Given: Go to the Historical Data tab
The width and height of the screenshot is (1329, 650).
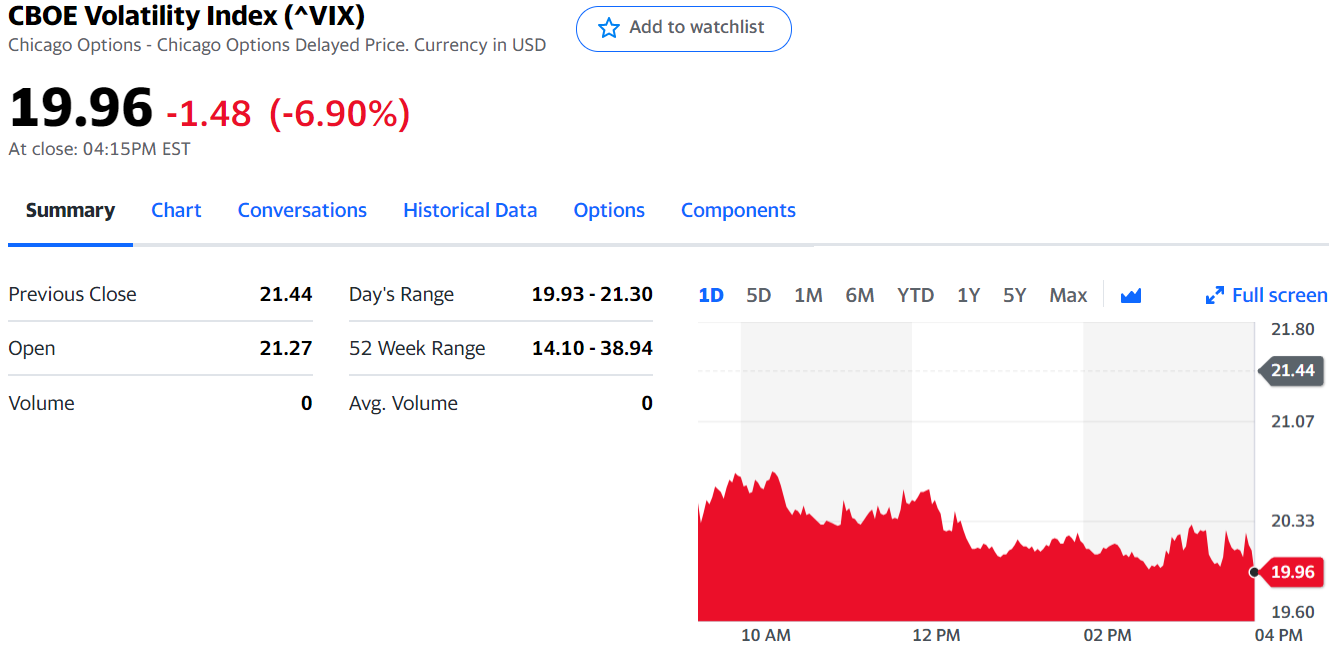Looking at the screenshot, I should pos(470,210).
